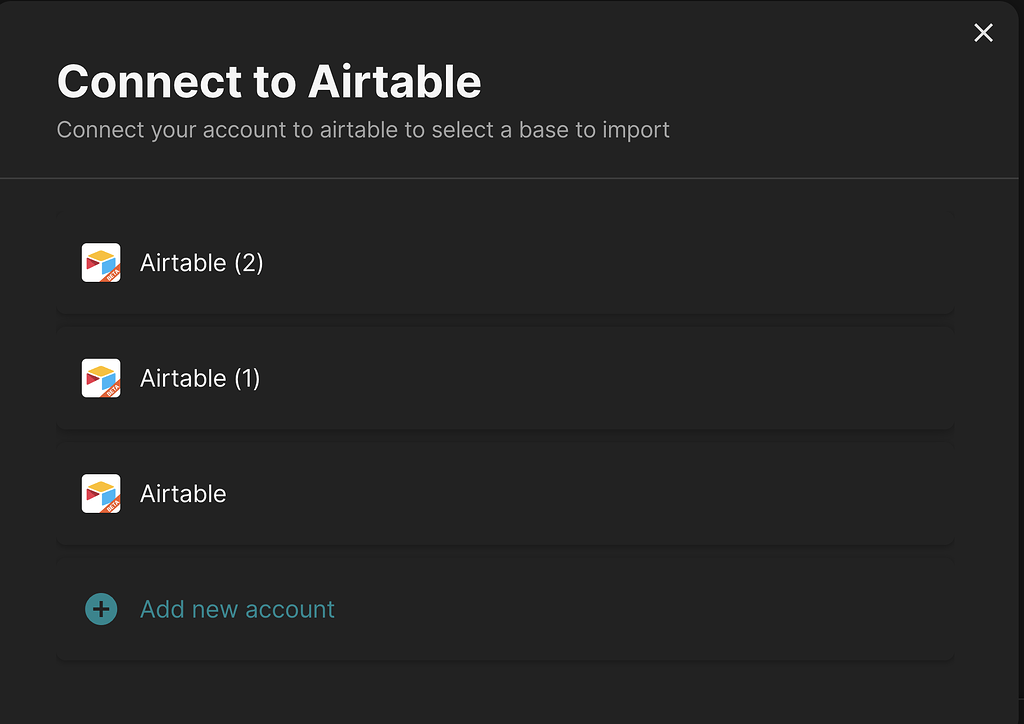Click the BETA badge on the Airtable (2) logo
1024x724 pixels.
112,274
